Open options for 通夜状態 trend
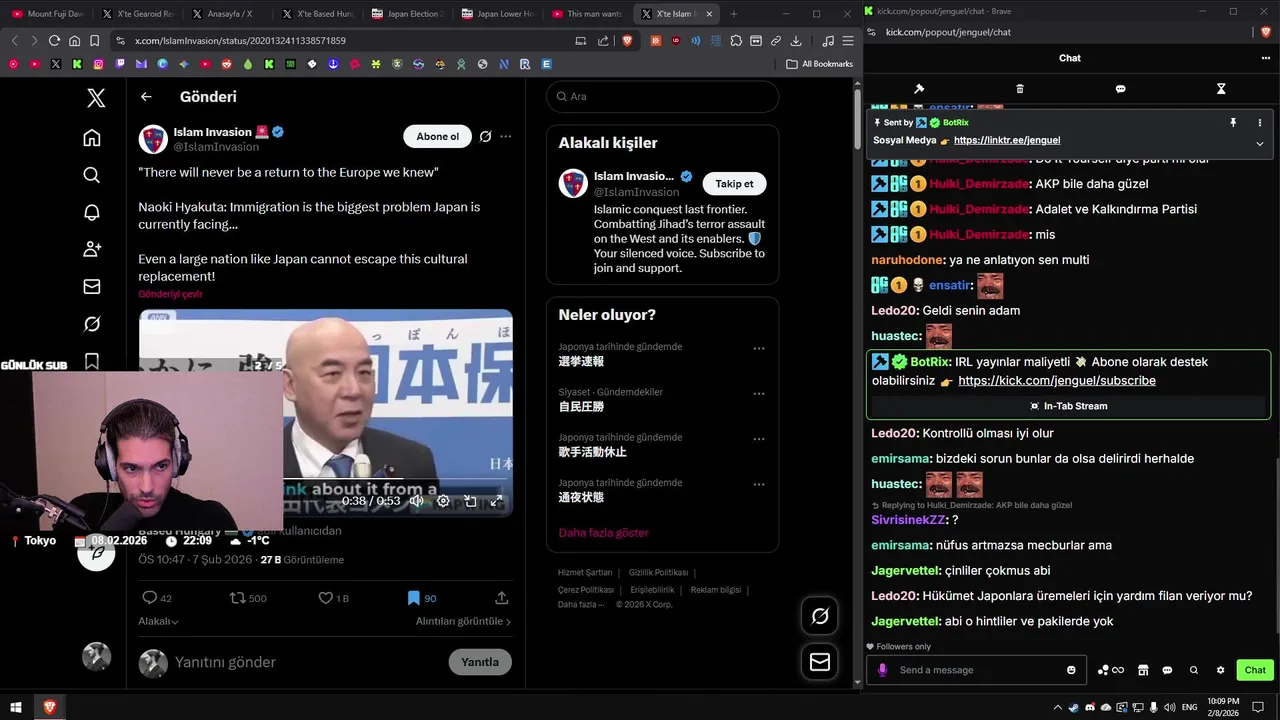 pos(759,484)
